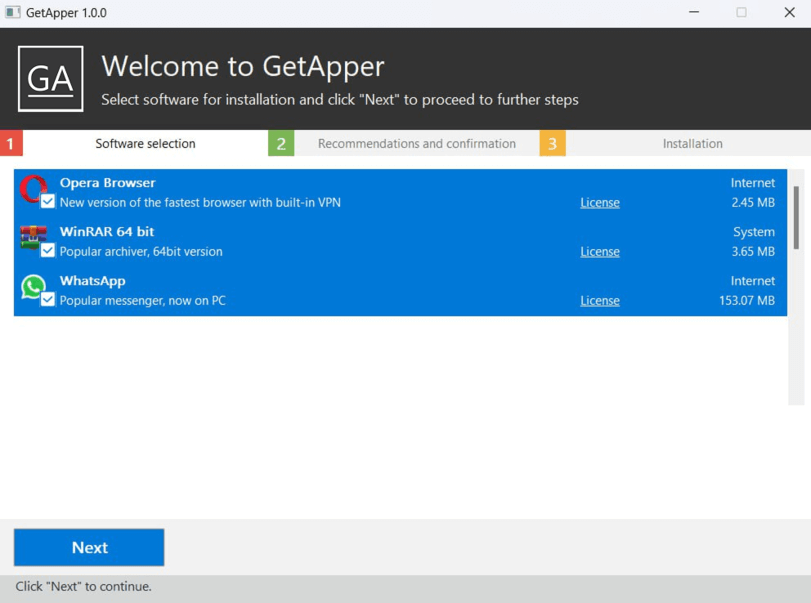Viewport: 811px width, 603px height.
Task: Click the WinRAR archive icon
Action: click(x=33, y=236)
